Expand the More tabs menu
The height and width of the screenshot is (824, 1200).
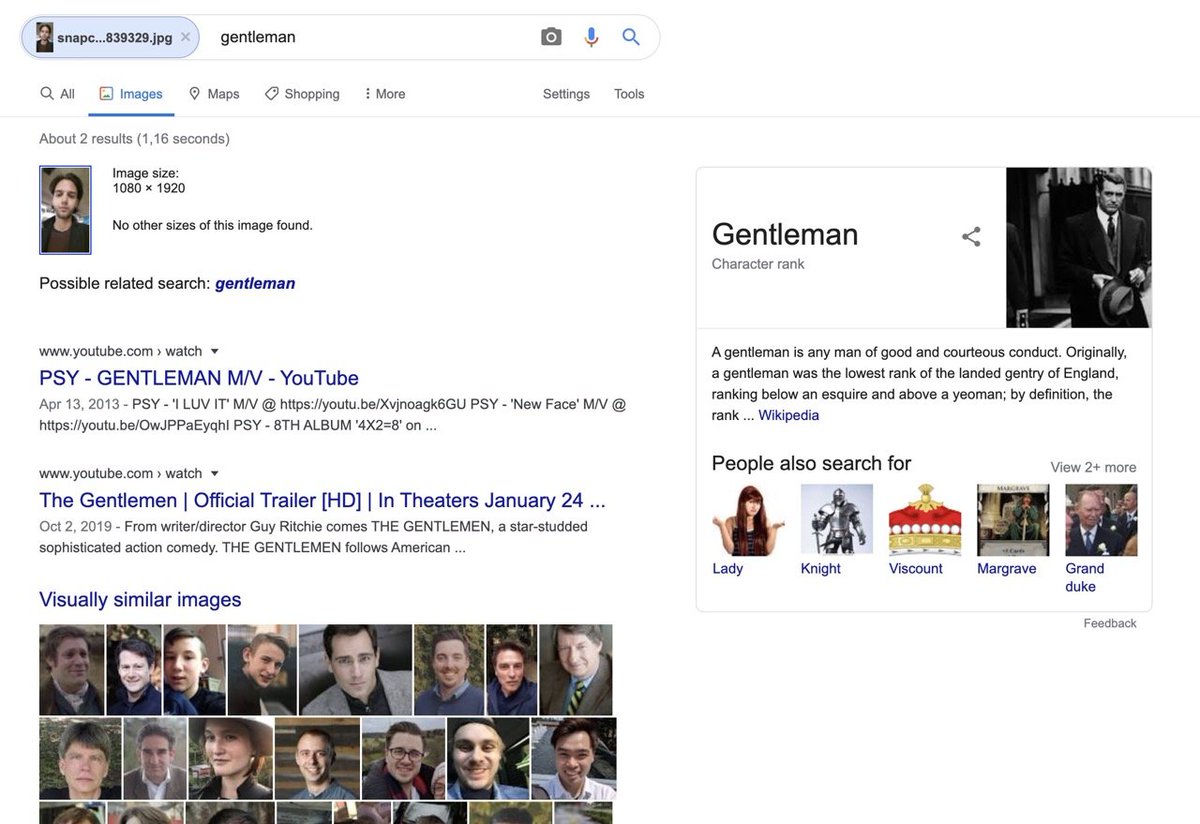pos(385,94)
